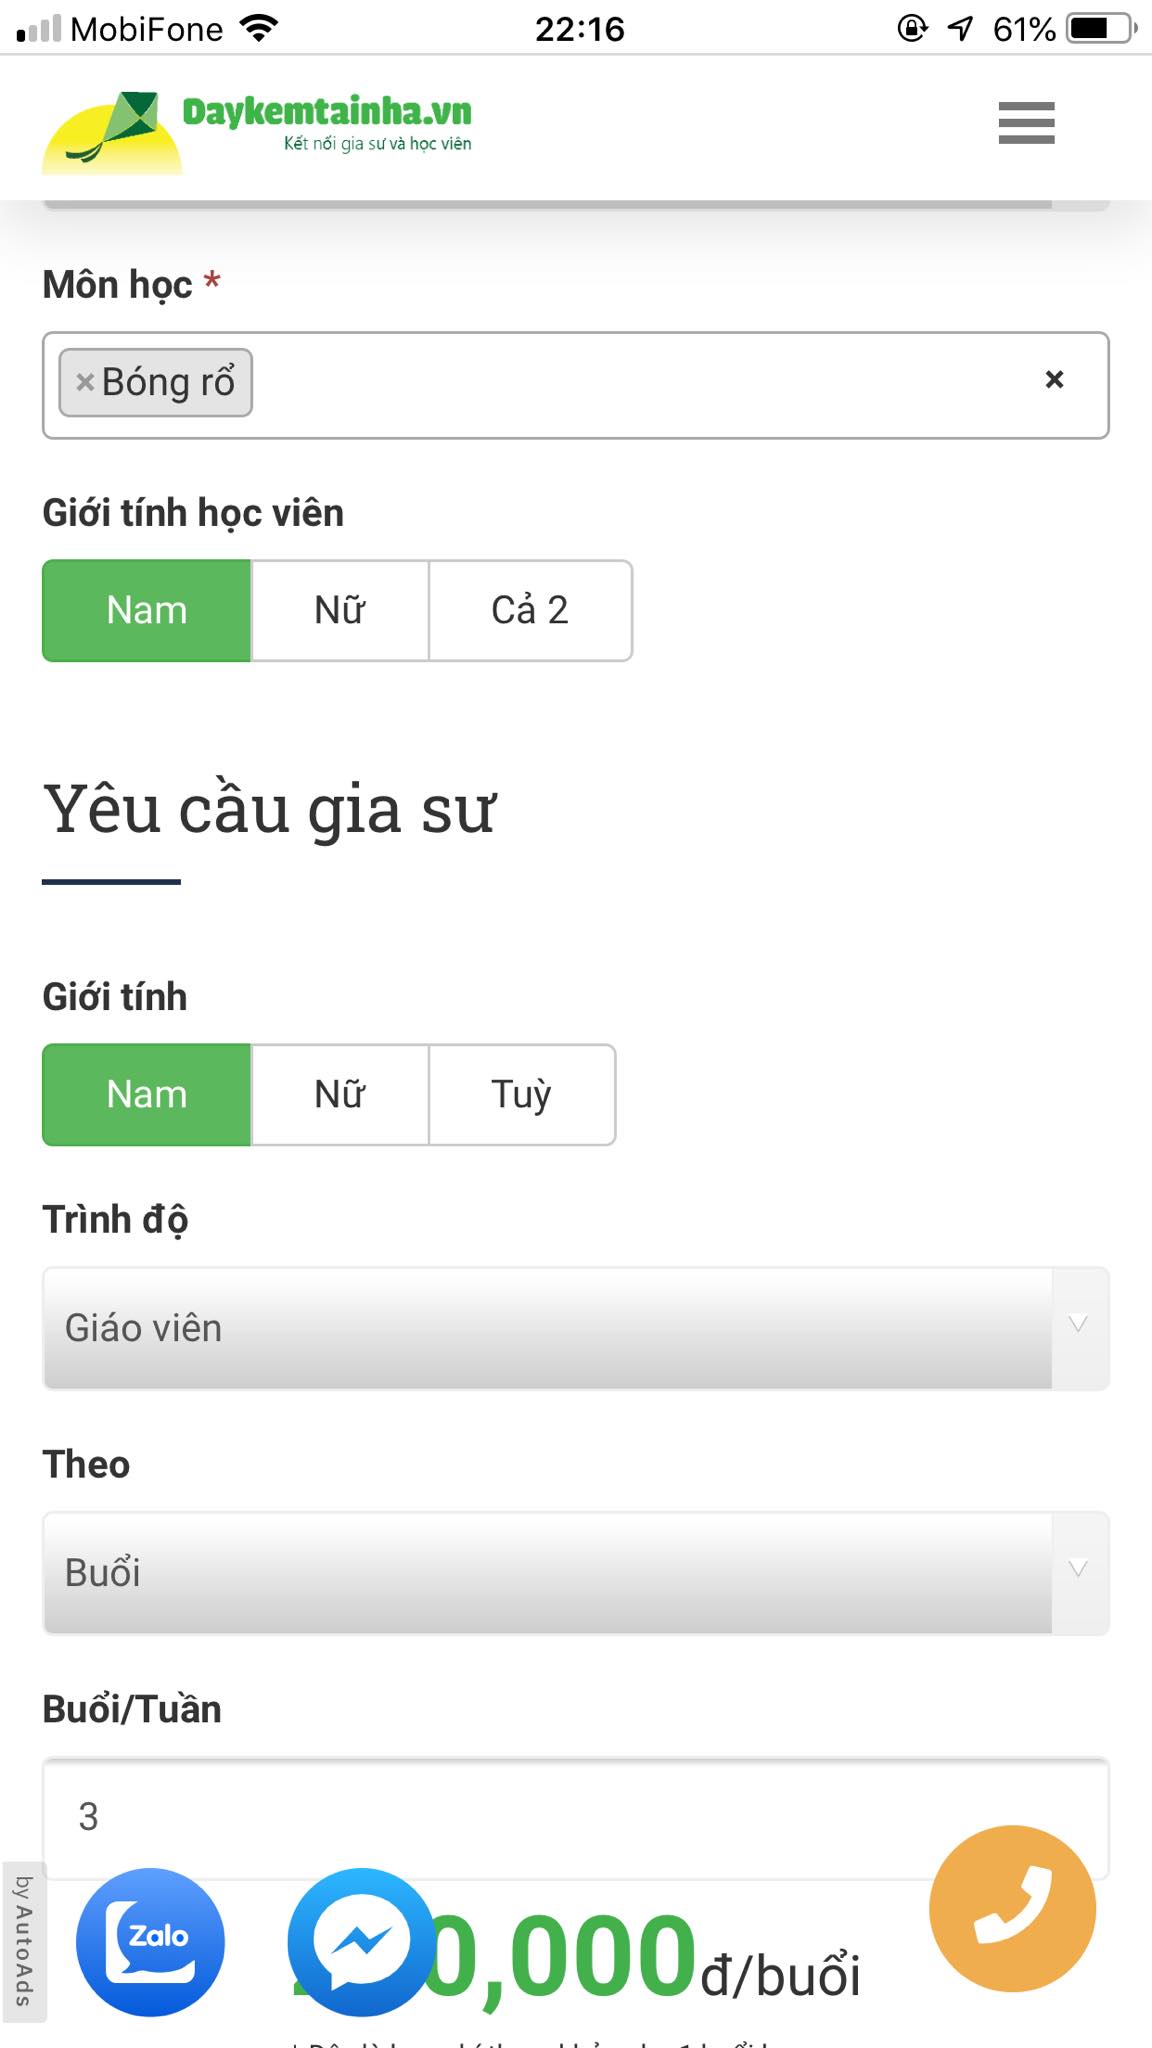Image resolution: width=1152 pixels, height=2048 pixels.
Task: Clear all selected subjects with the x
Action: [x=1053, y=380]
